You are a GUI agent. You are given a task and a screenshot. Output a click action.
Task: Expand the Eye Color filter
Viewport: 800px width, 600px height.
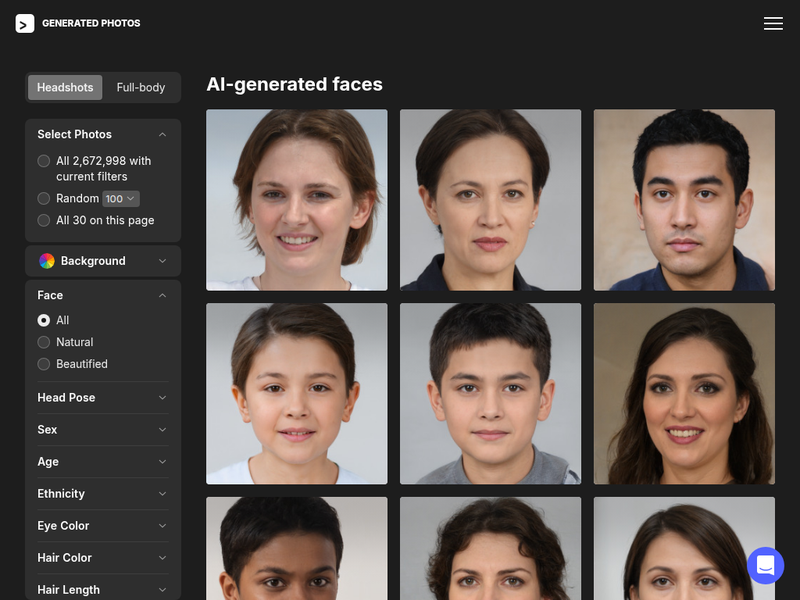pyautogui.click(x=103, y=526)
